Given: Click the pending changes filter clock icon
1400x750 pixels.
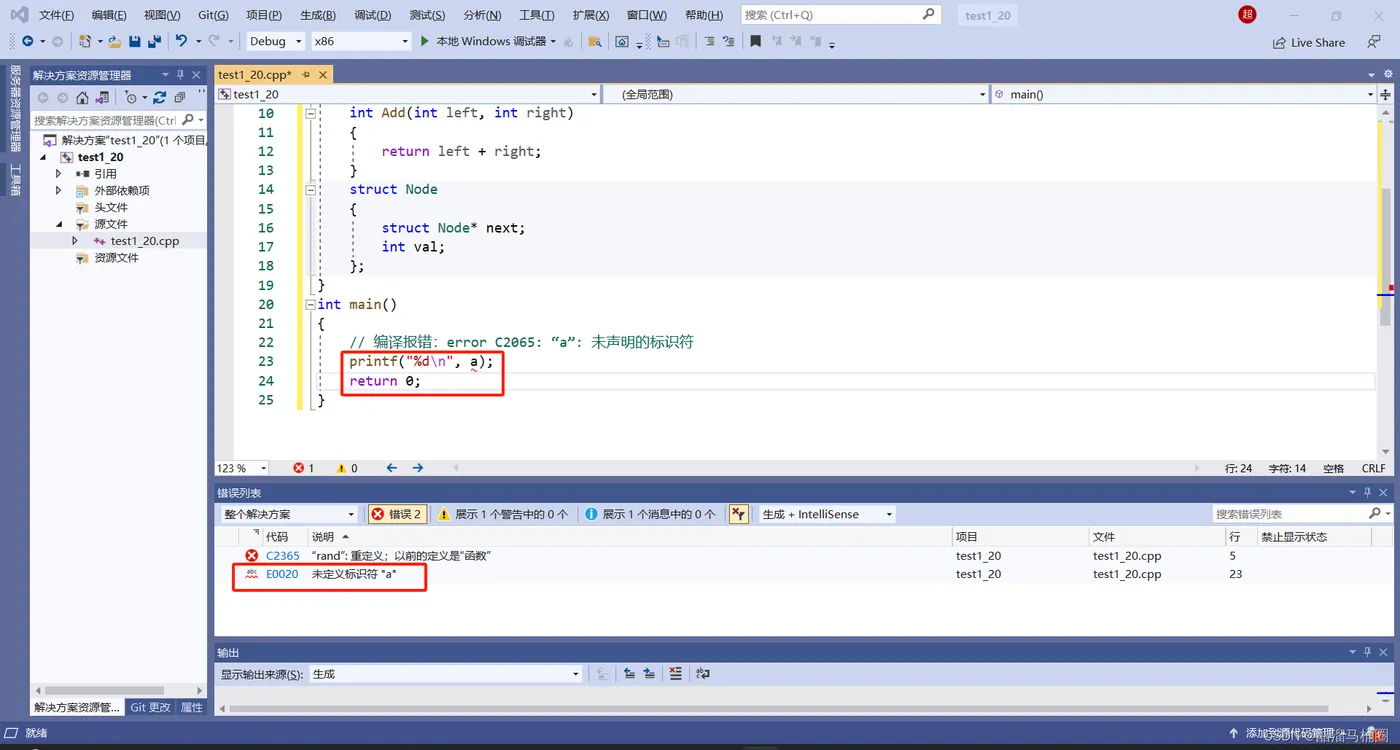Looking at the screenshot, I should click(131, 97).
